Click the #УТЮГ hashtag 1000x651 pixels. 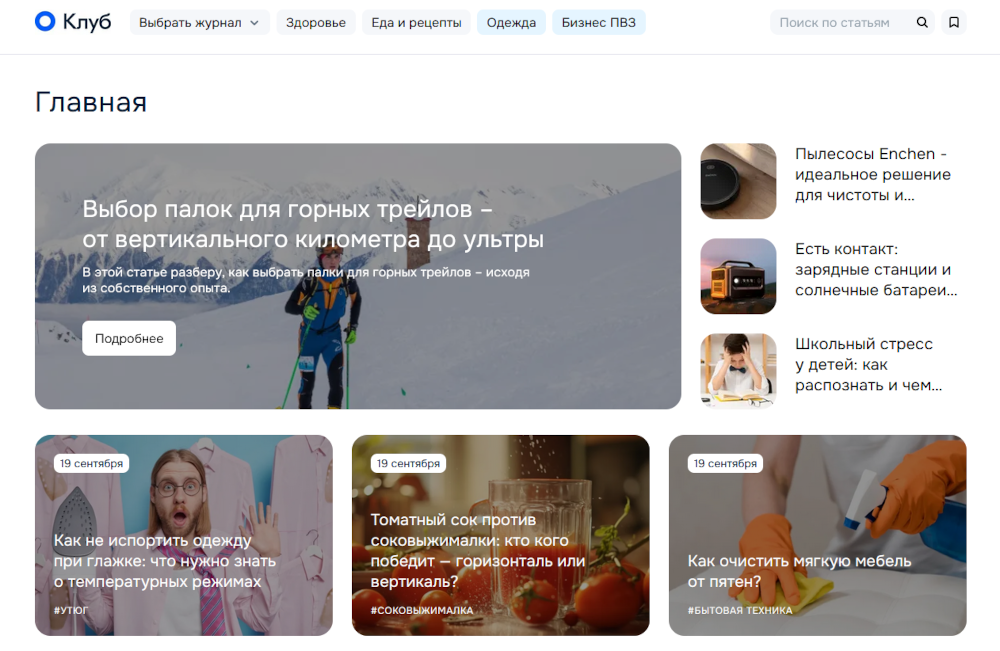tap(71, 610)
